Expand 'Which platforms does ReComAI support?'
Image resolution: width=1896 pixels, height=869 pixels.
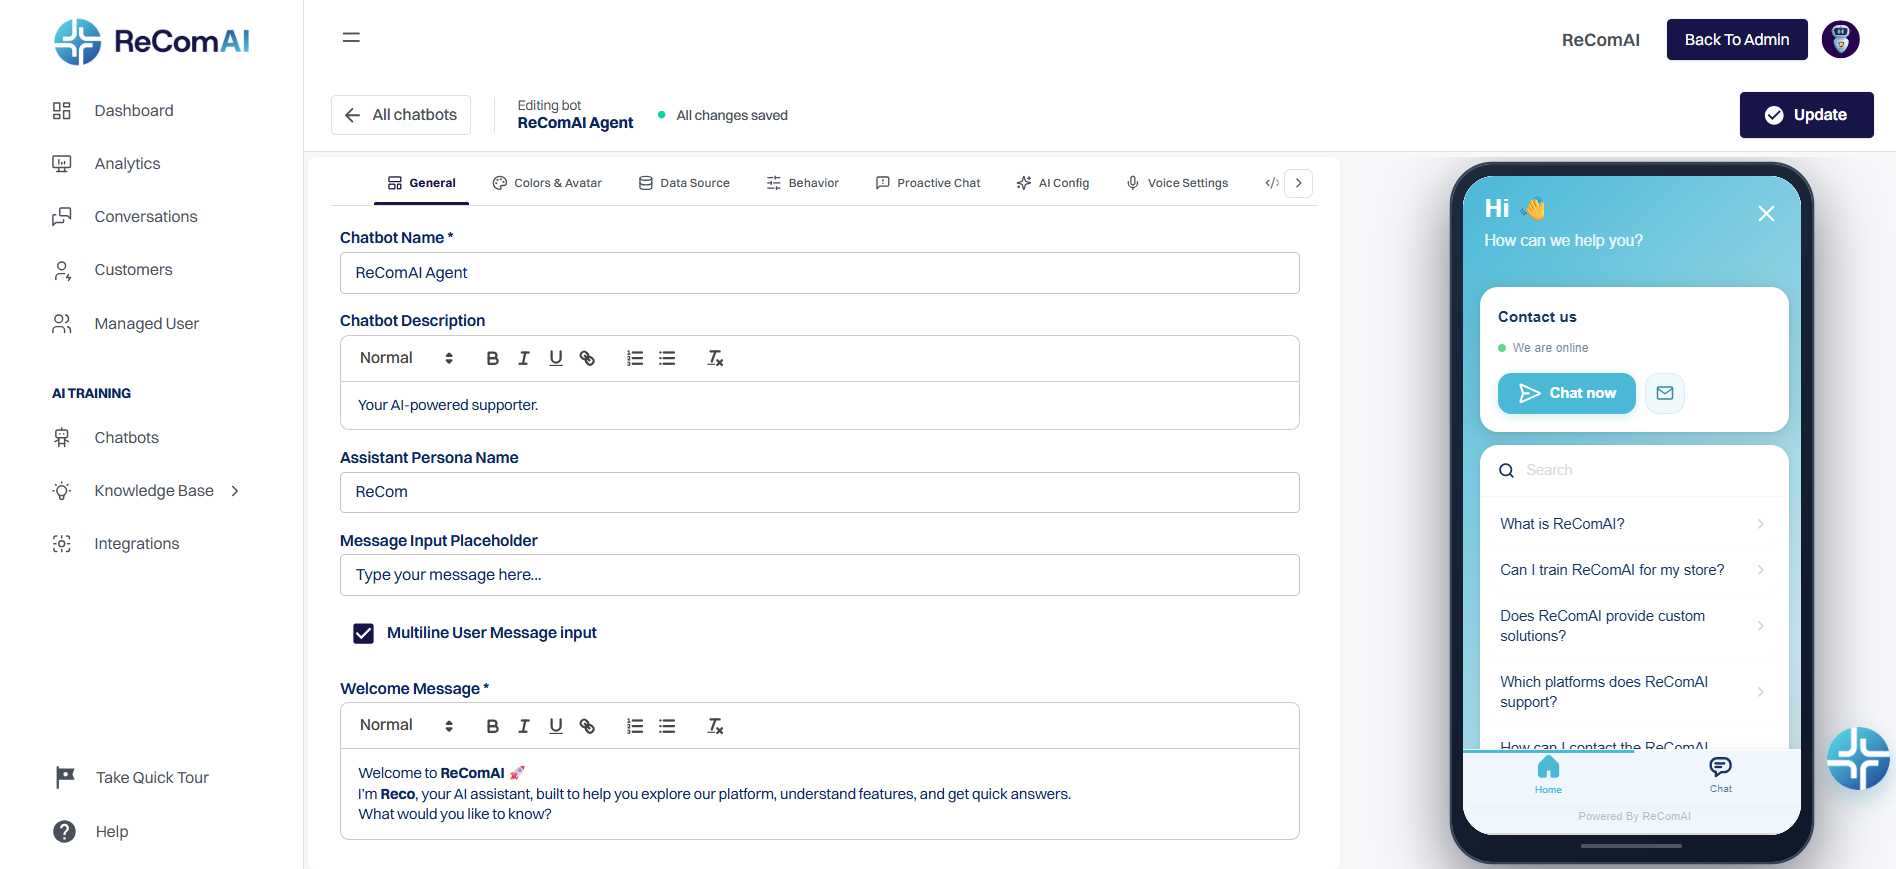1633,692
